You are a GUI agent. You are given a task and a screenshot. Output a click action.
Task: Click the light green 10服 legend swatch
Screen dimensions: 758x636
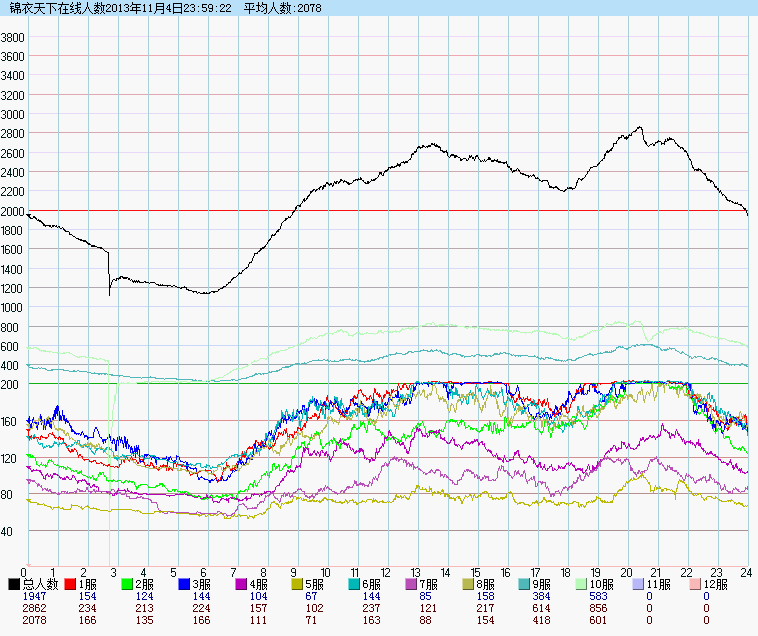584,584
